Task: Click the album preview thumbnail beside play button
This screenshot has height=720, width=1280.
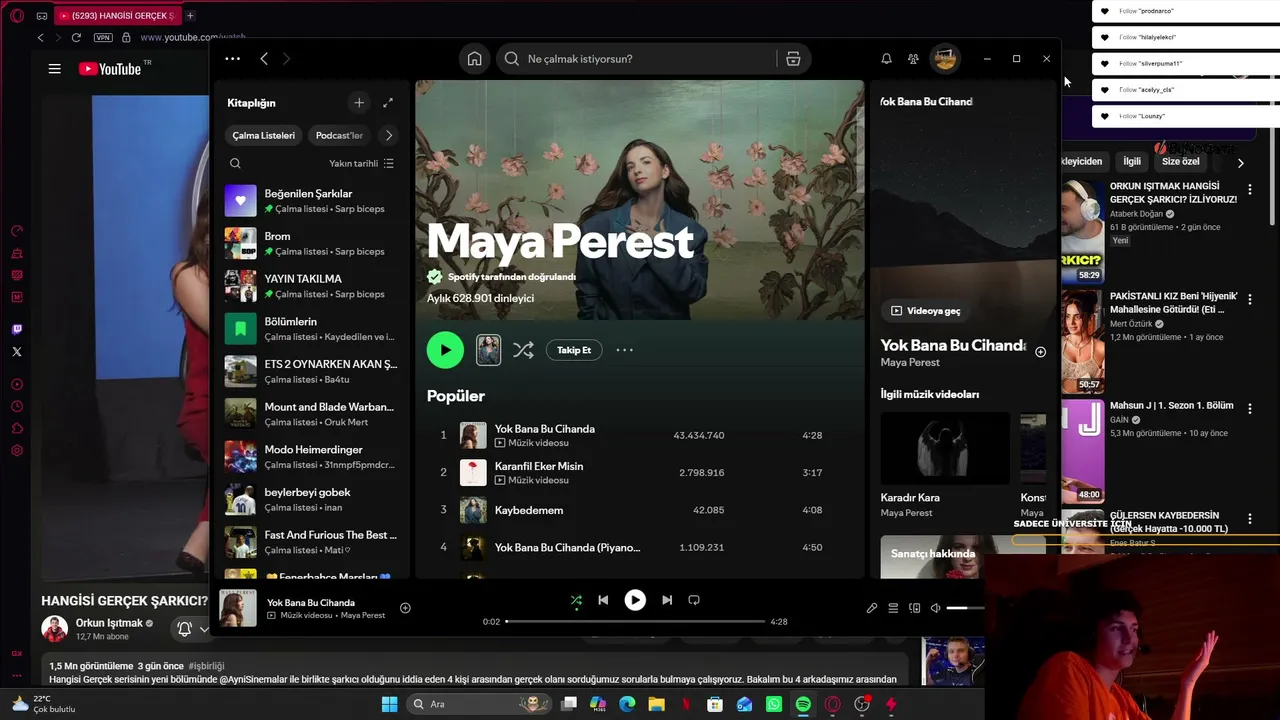Action: (488, 350)
